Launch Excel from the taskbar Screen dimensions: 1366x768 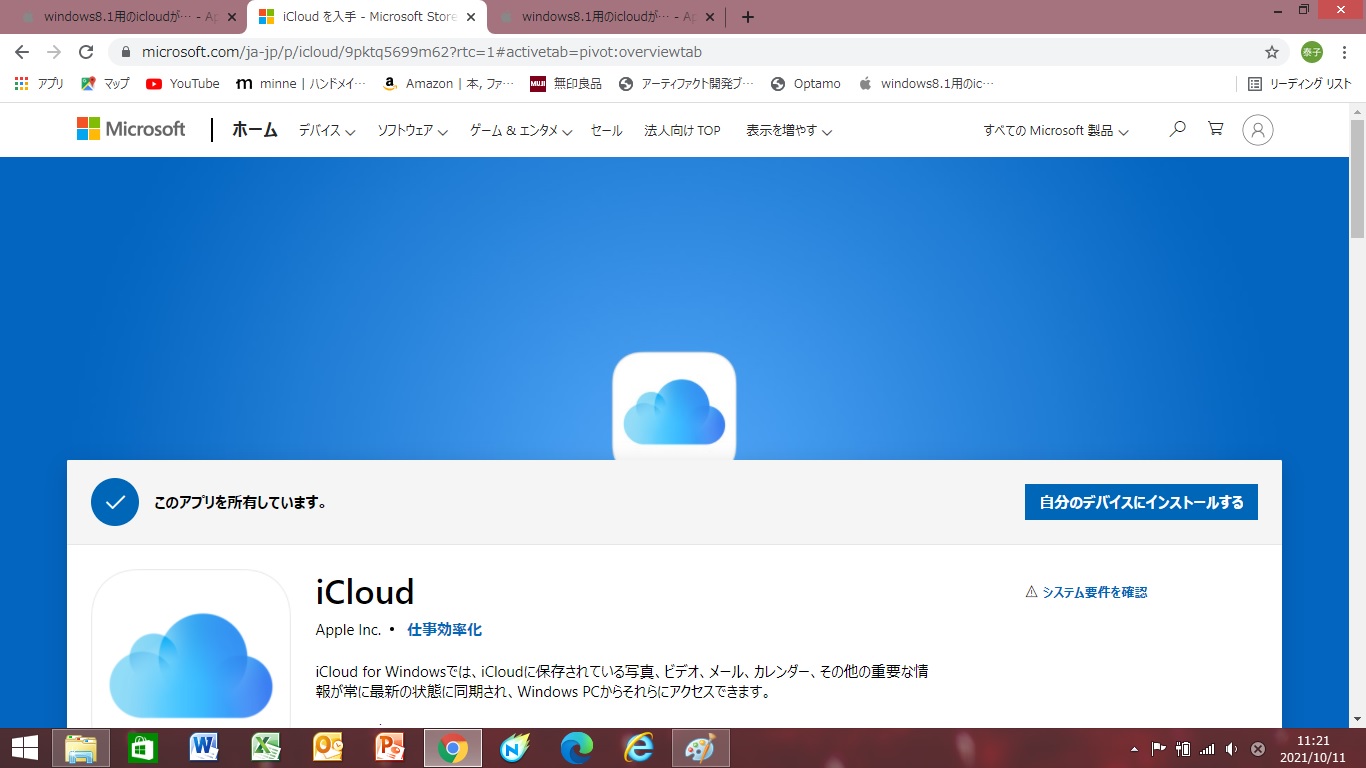point(266,748)
